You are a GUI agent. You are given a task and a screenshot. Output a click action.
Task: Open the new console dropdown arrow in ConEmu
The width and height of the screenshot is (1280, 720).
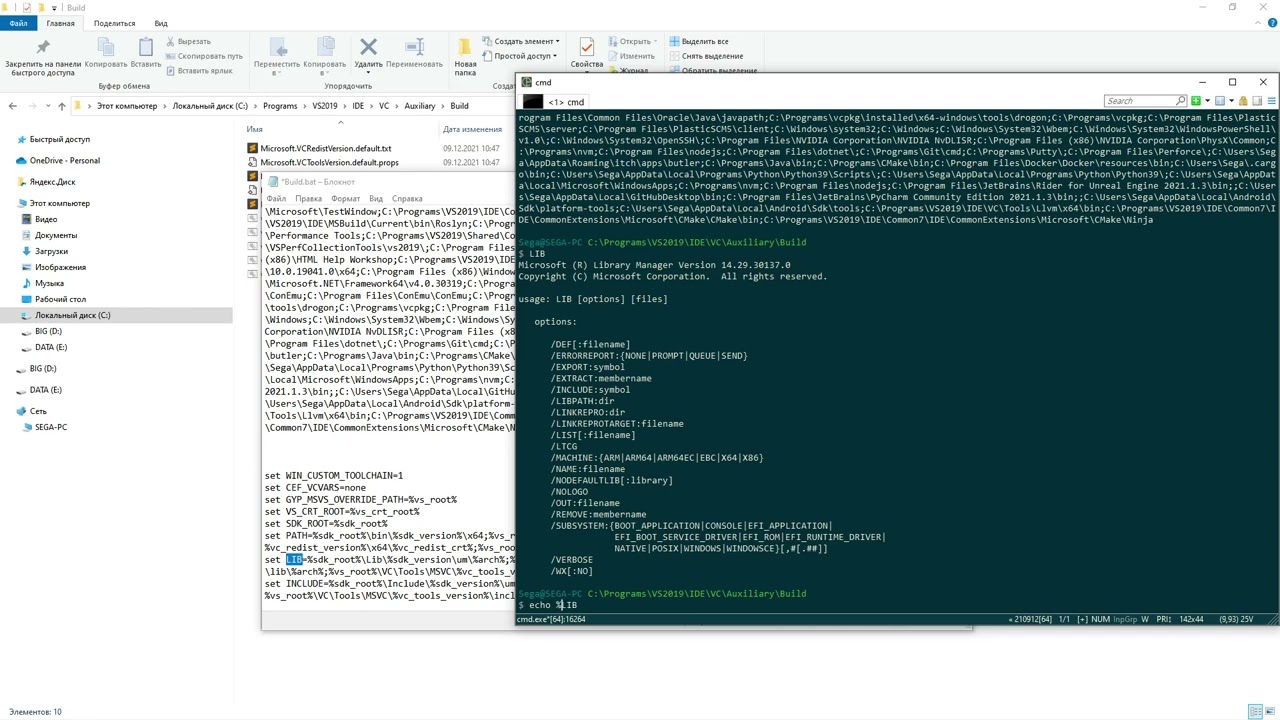tap(1207, 101)
